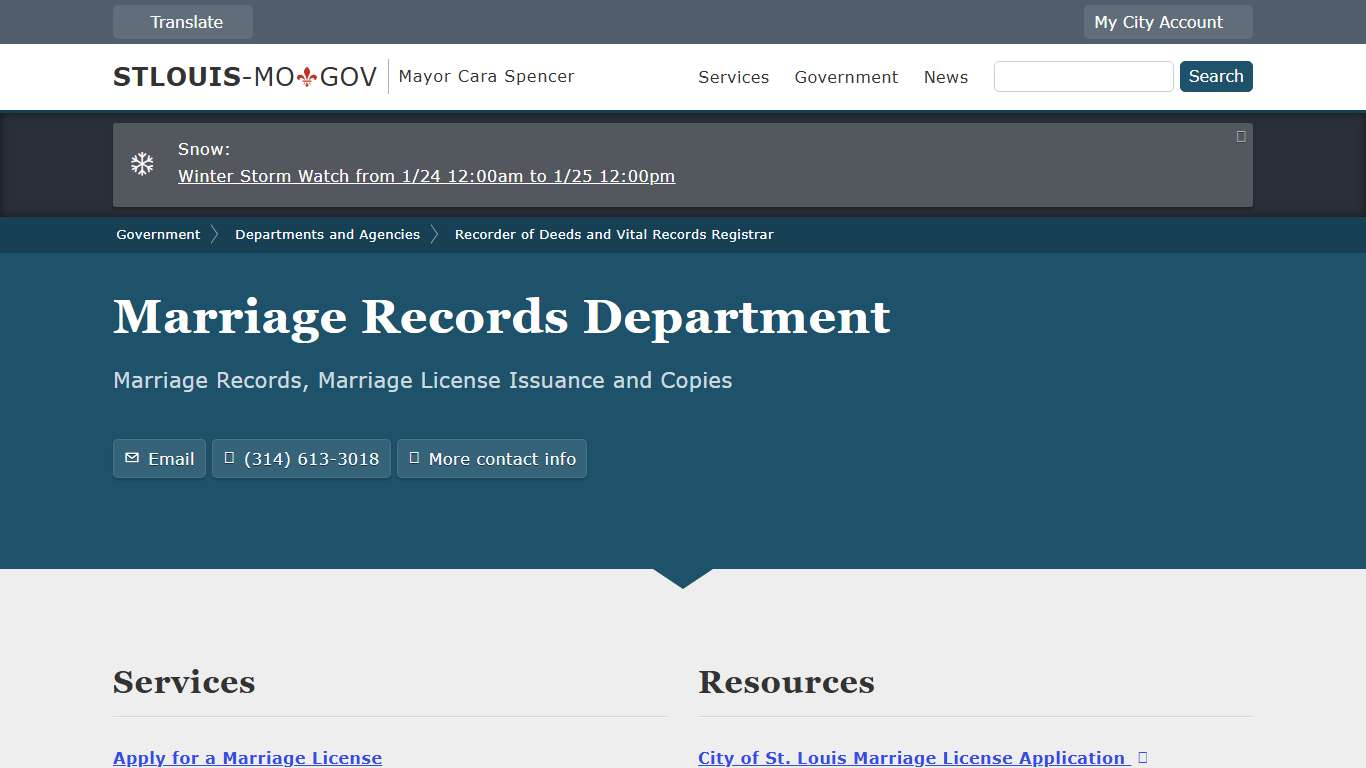1366x768 pixels.
Task: Expand the chevron after Departments and Agencies
Action: [435, 234]
